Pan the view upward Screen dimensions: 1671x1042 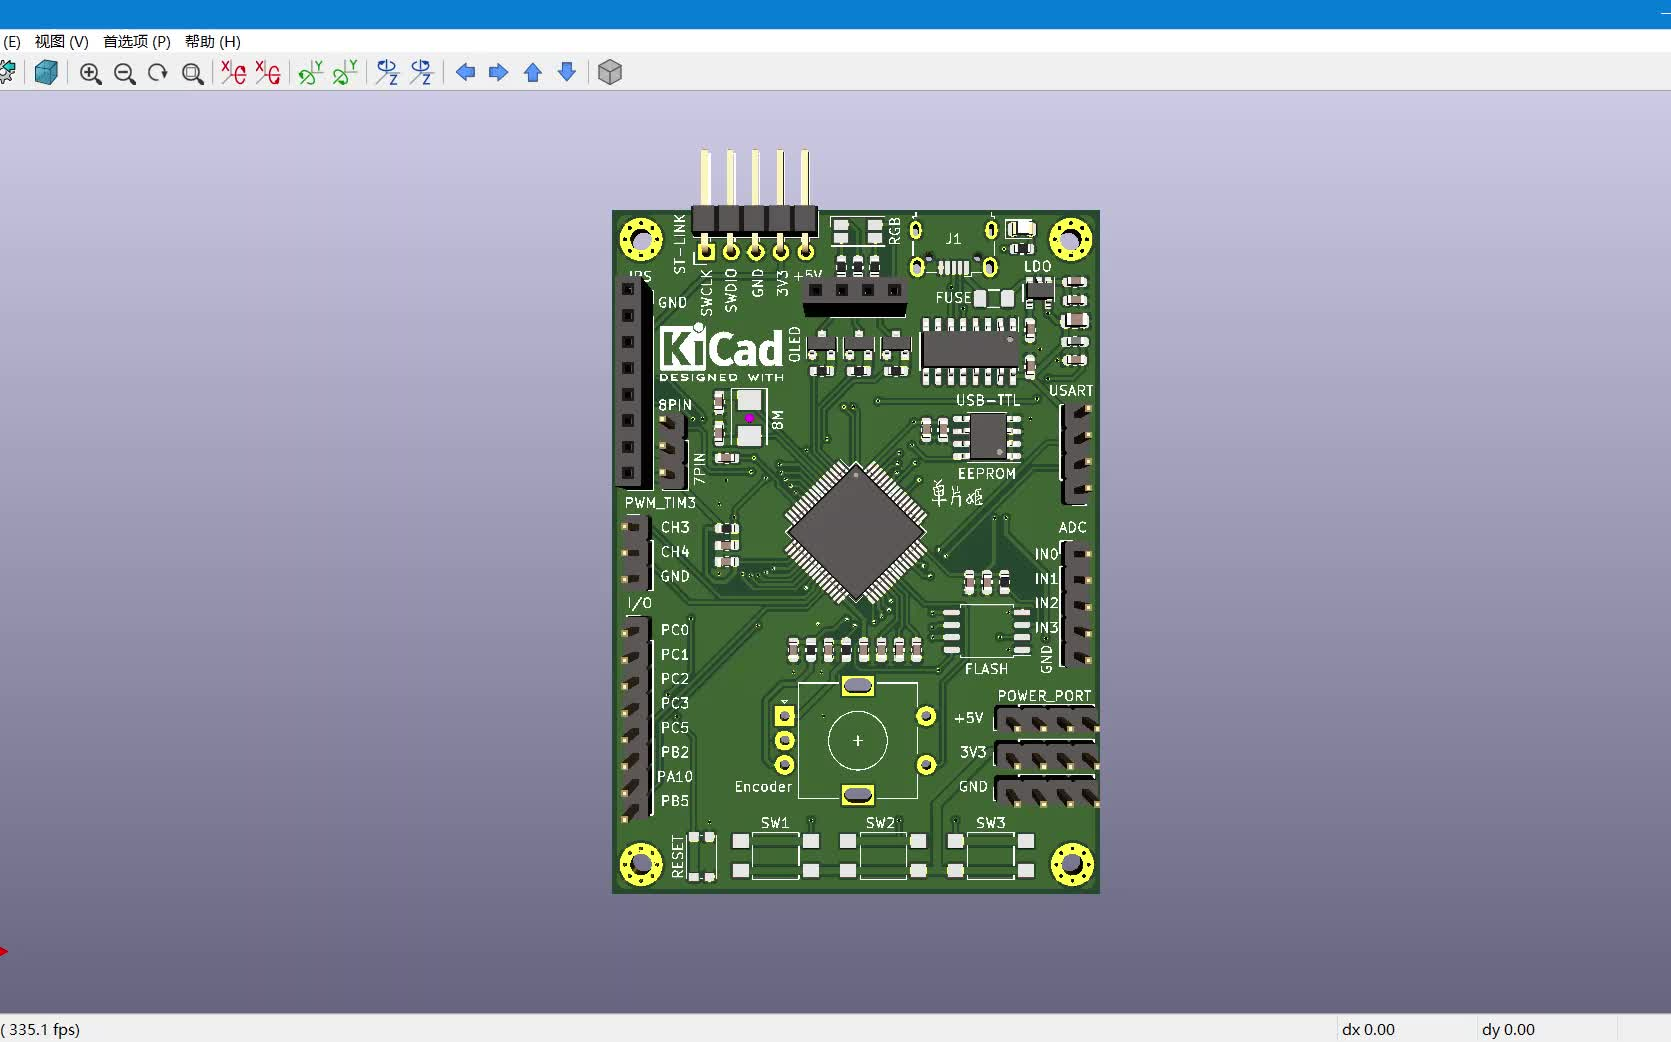pos(533,73)
